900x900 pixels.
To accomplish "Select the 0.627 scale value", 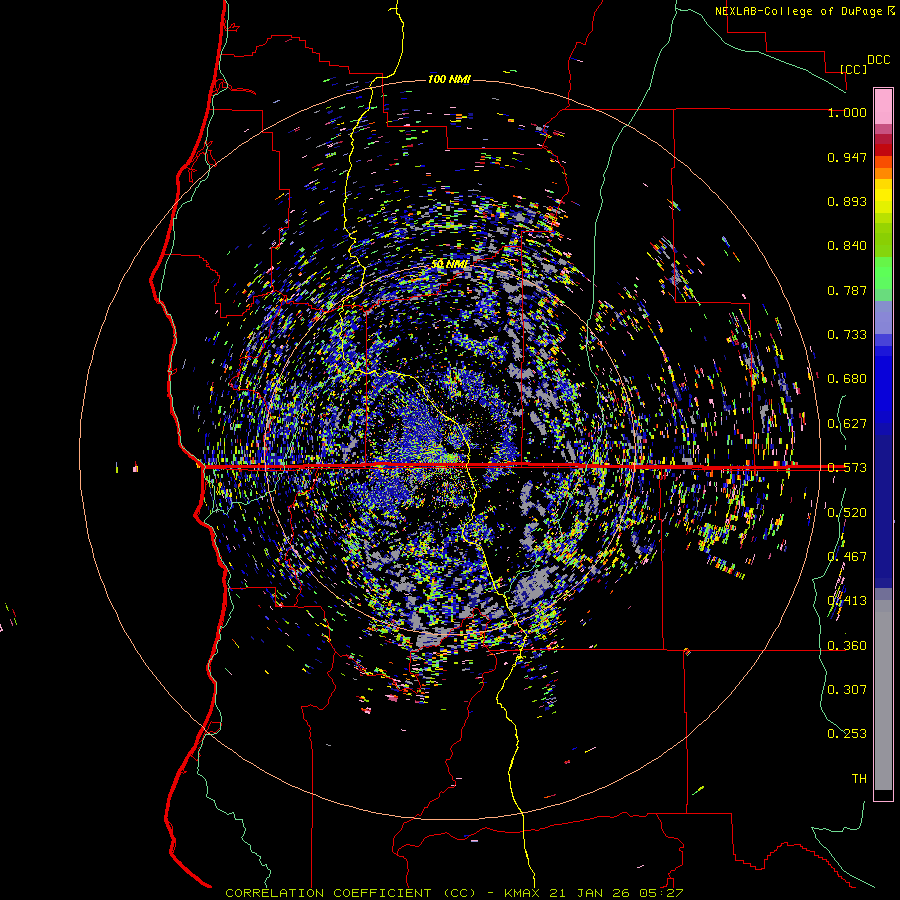I will pos(847,424).
